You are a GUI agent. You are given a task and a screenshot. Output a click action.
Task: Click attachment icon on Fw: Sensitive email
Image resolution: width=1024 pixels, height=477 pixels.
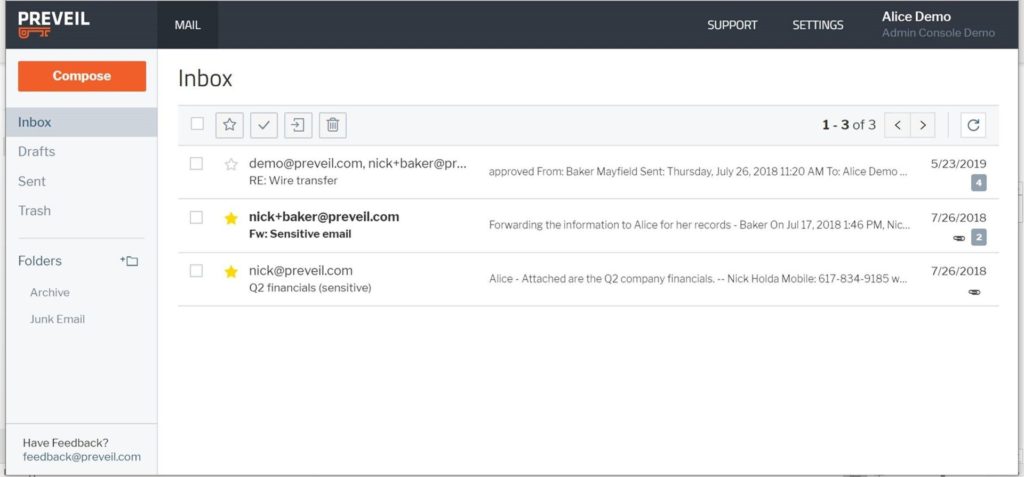pos(959,238)
